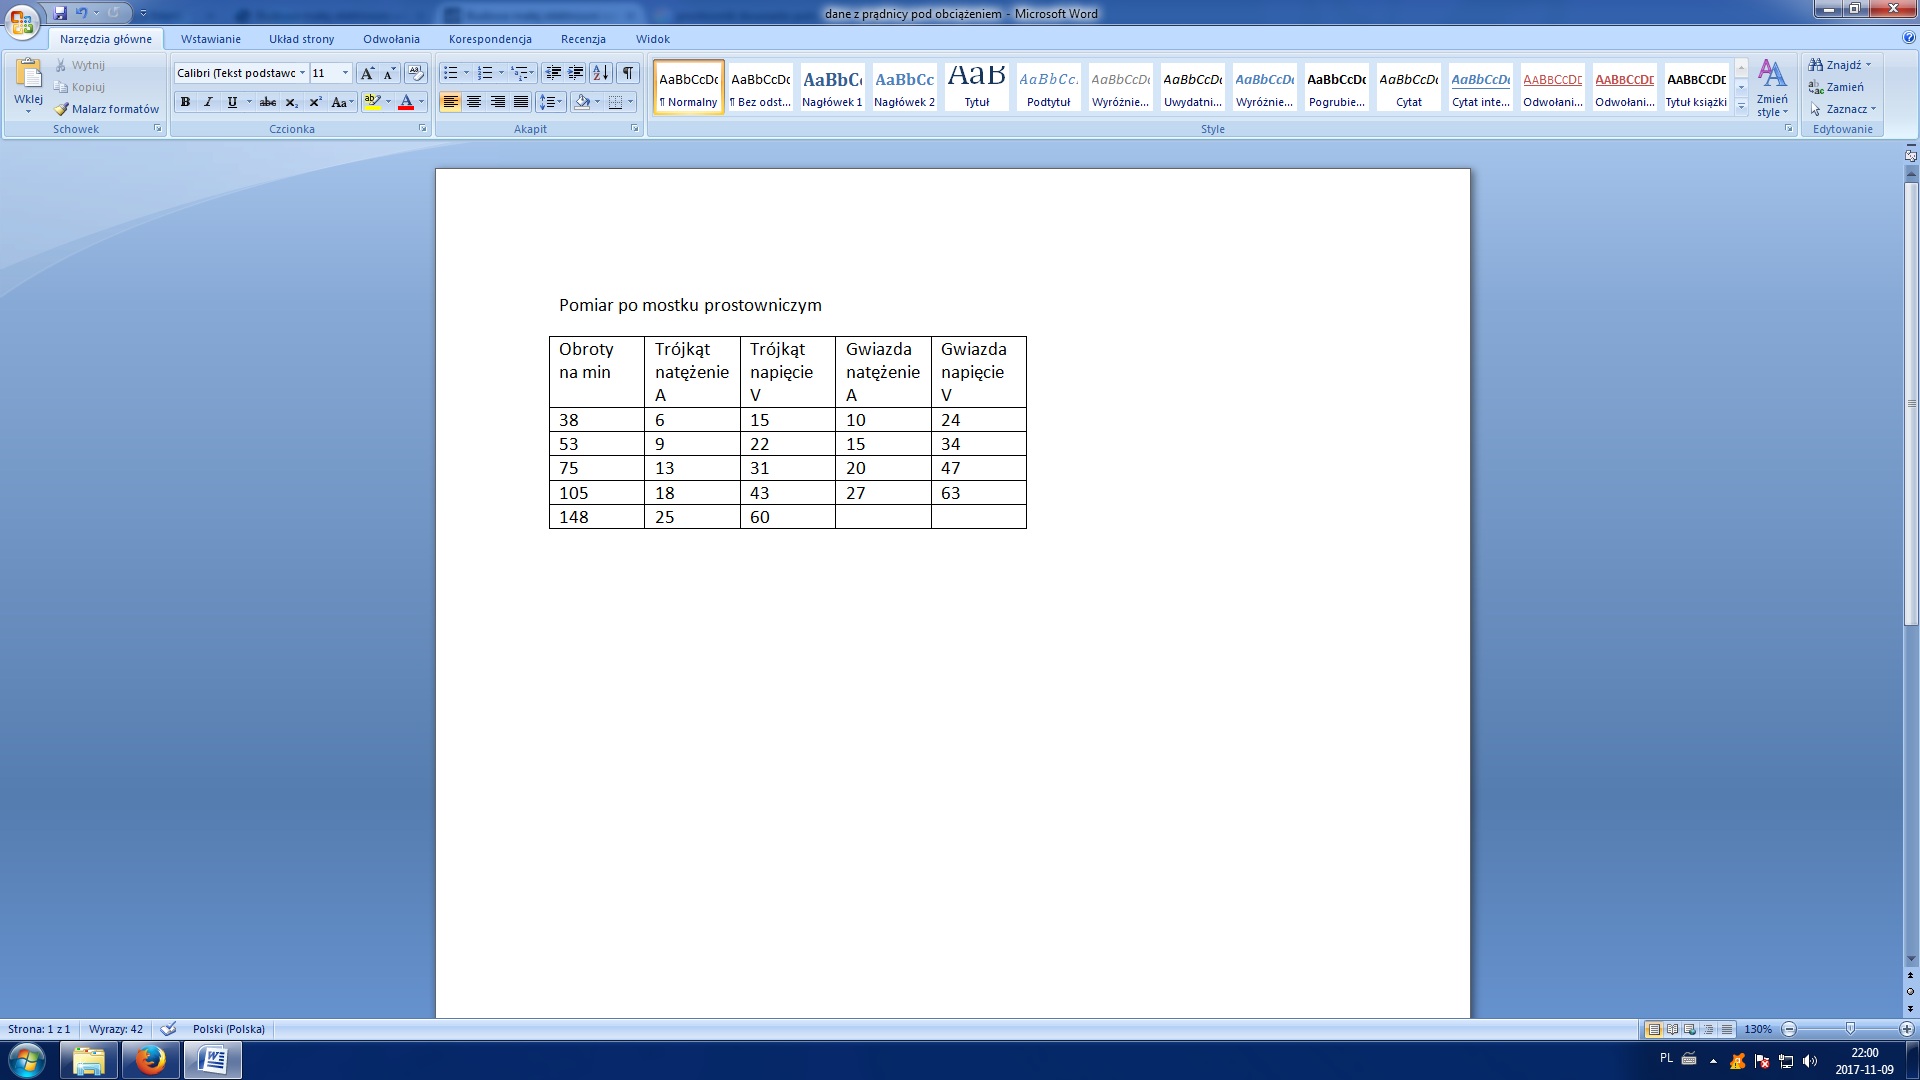Toggle bold formatting button
Image resolution: width=1920 pixels, height=1080 pixels.
pyautogui.click(x=185, y=102)
